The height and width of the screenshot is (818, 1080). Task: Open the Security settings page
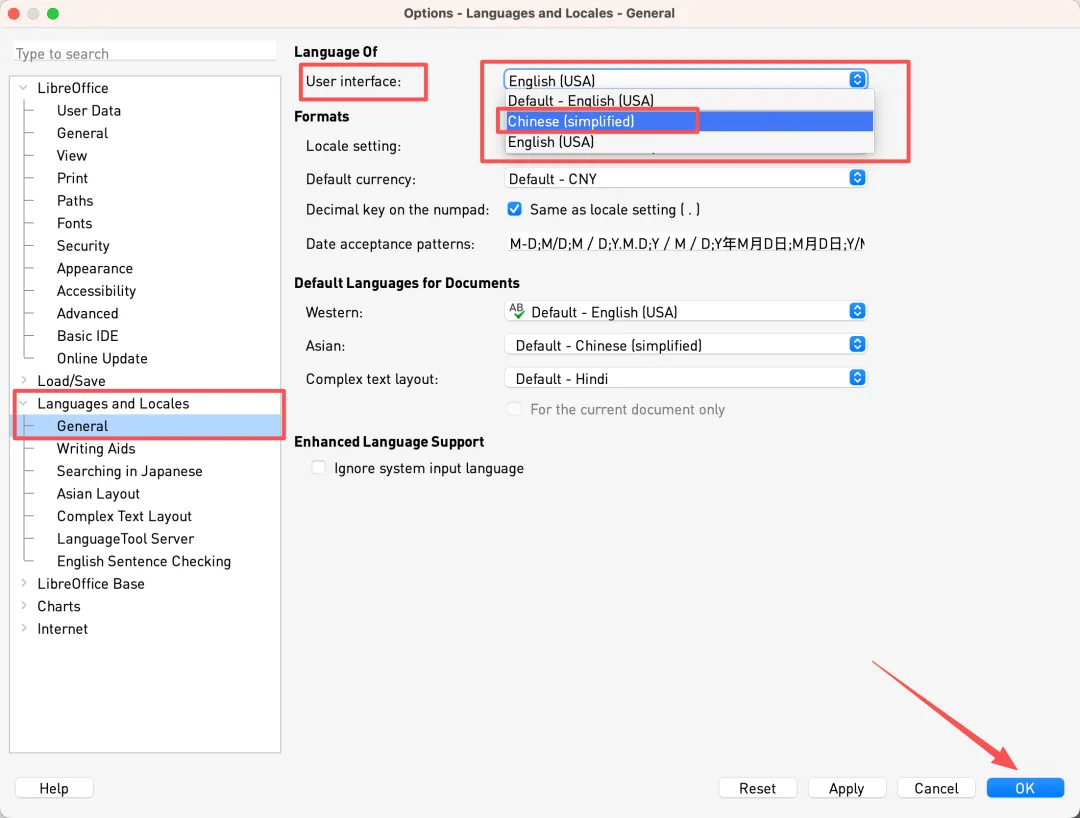(83, 246)
